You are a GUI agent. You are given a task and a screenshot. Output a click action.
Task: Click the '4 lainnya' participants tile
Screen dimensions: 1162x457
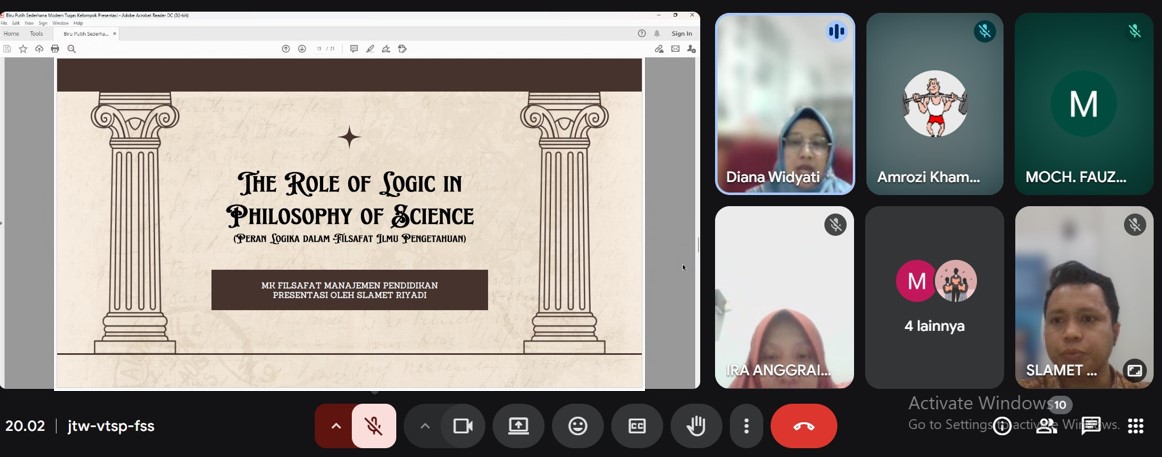tap(934, 298)
